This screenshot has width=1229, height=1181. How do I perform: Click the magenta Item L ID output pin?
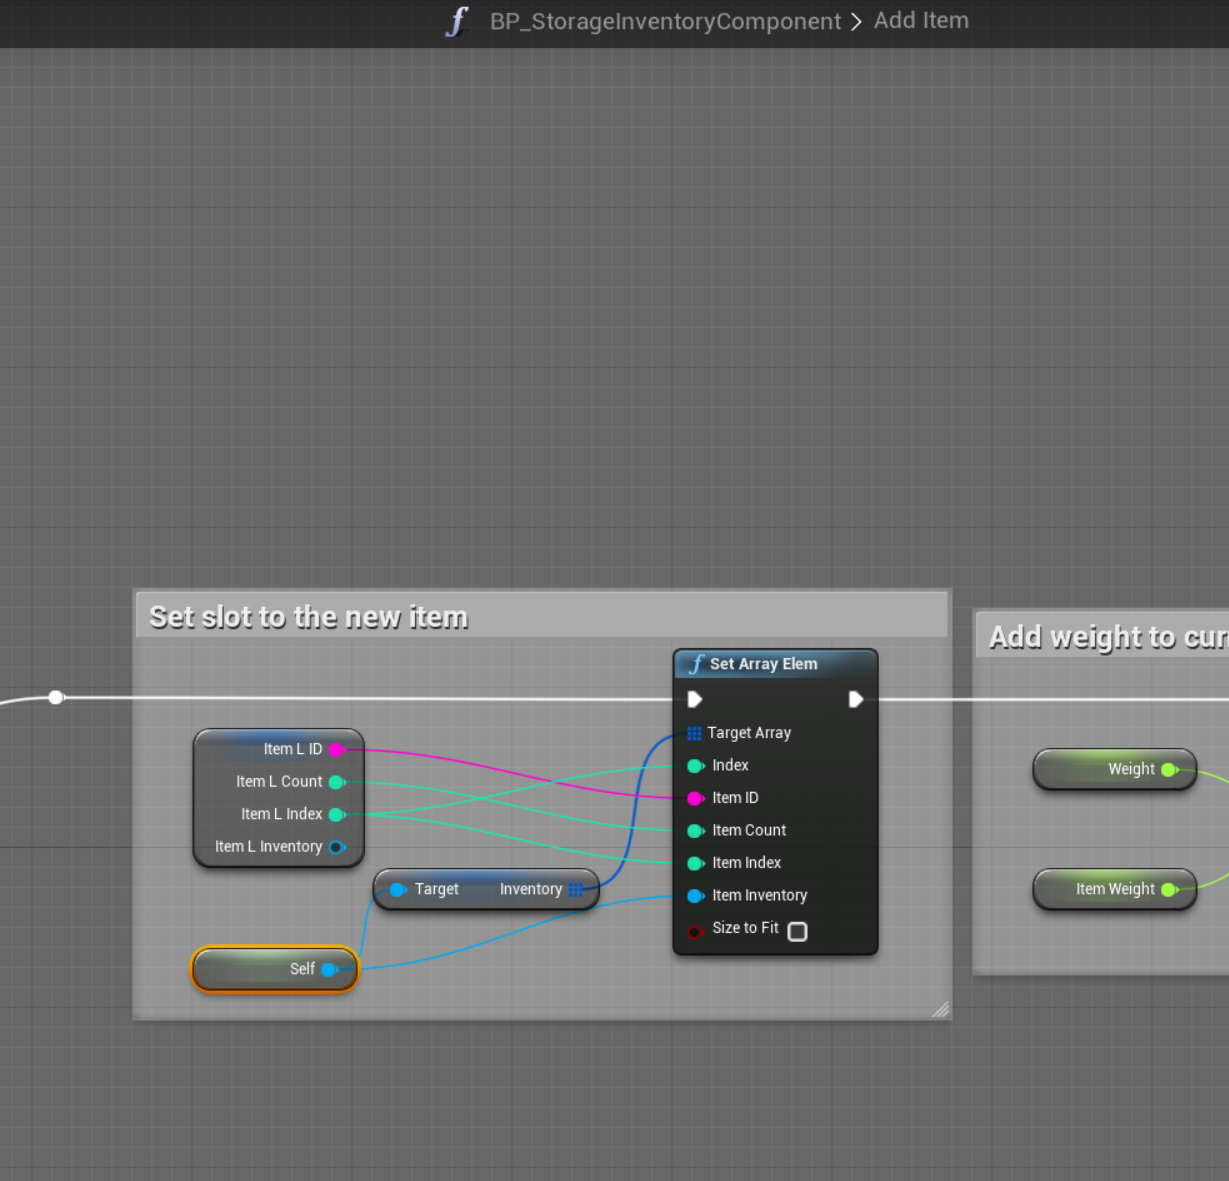click(x=337, y=749)
